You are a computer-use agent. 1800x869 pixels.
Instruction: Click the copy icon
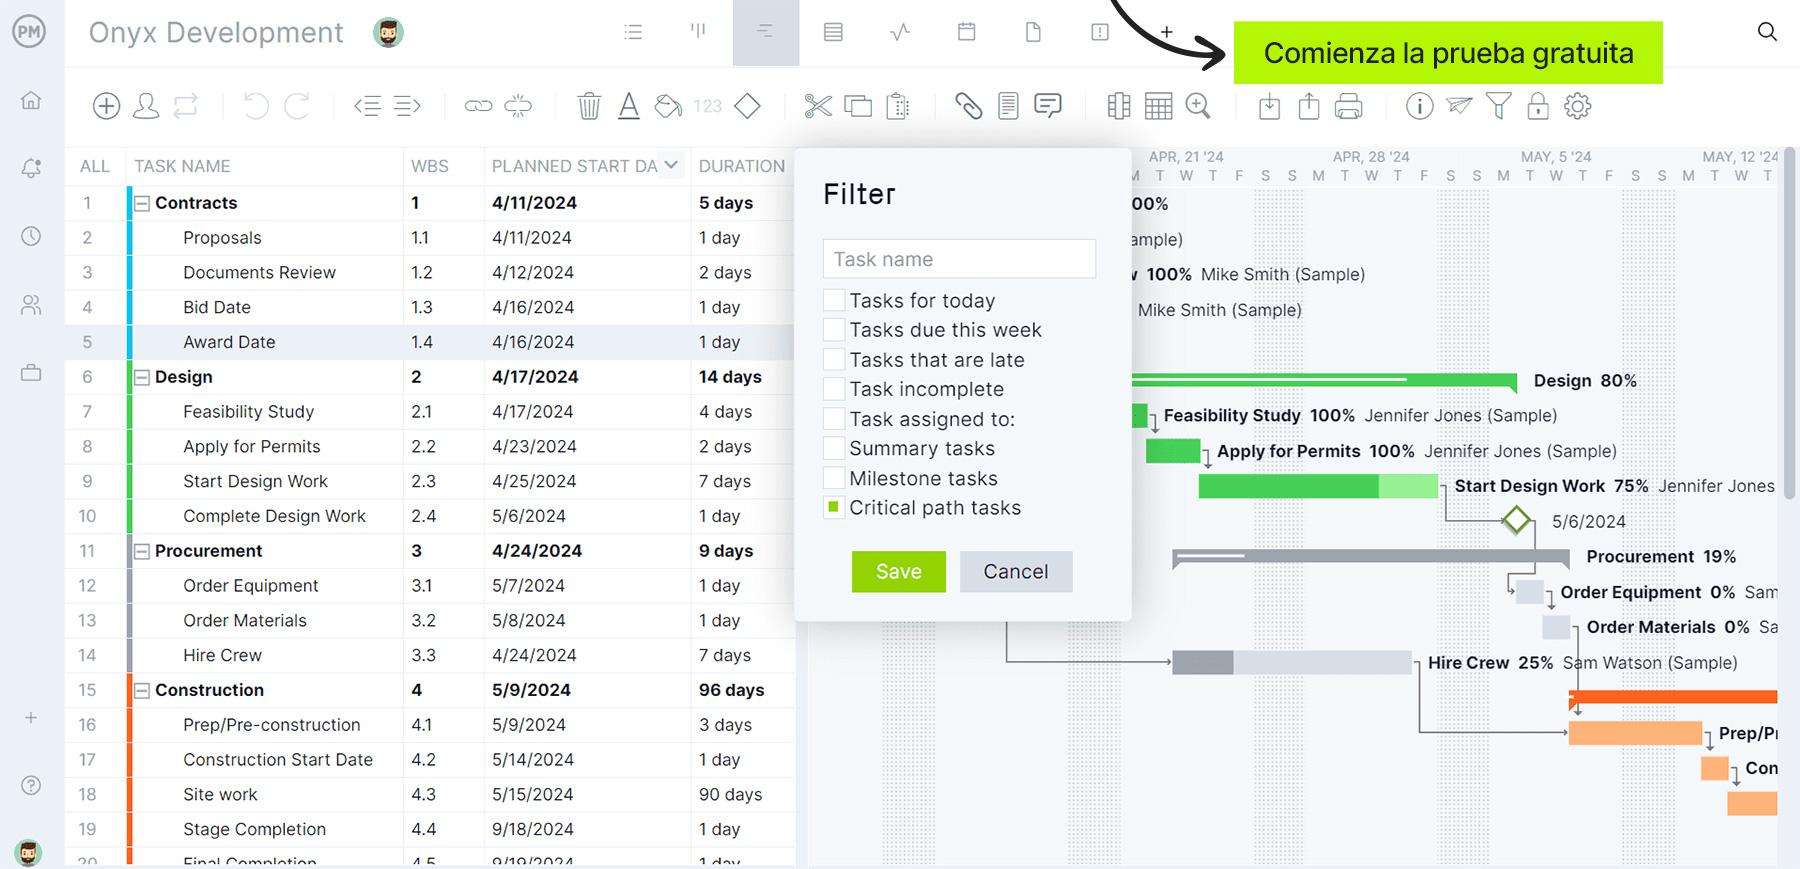tap(858, 106)
